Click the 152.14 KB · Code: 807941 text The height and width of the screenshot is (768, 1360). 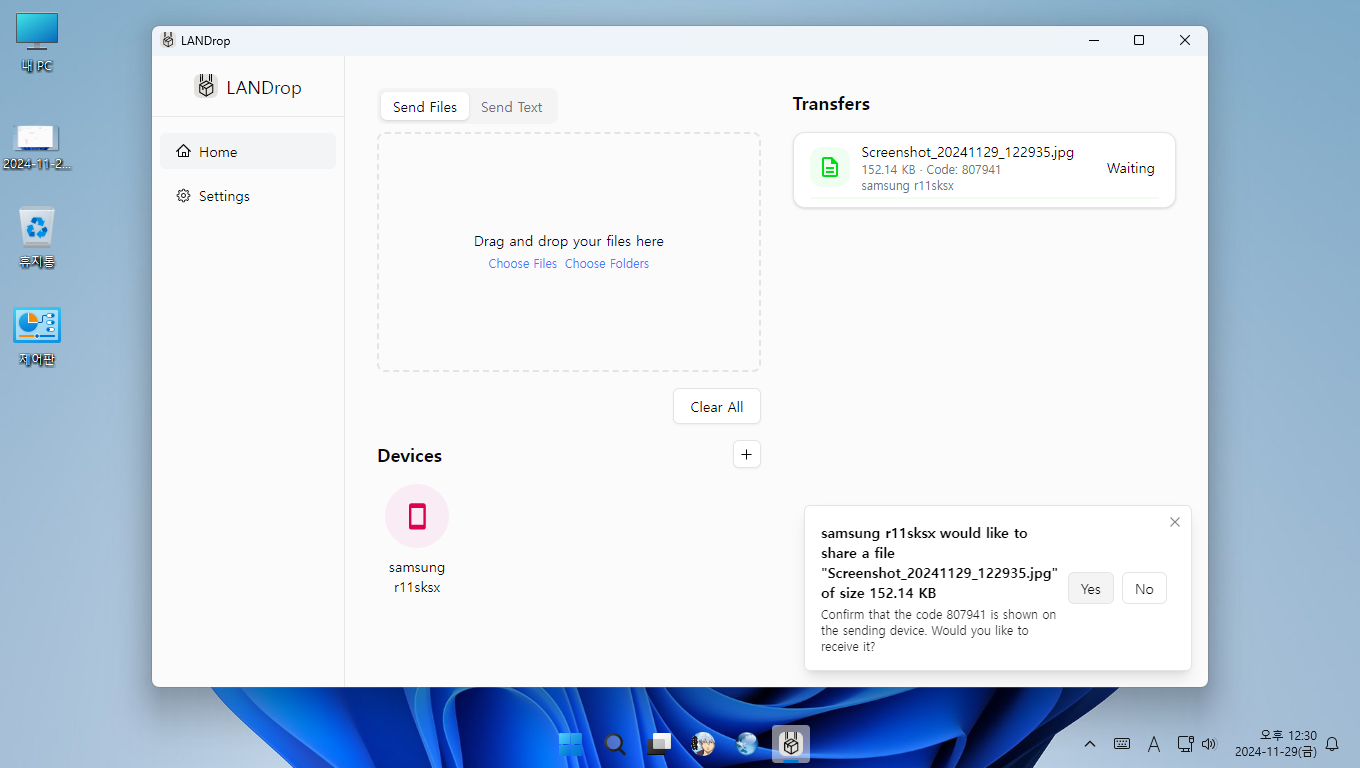(x=931, y=170)
